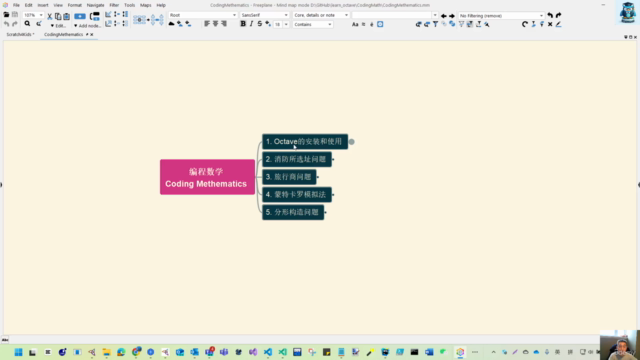Toggle approximate matching option
Screen dimensions: 640x360
[363, 24]
